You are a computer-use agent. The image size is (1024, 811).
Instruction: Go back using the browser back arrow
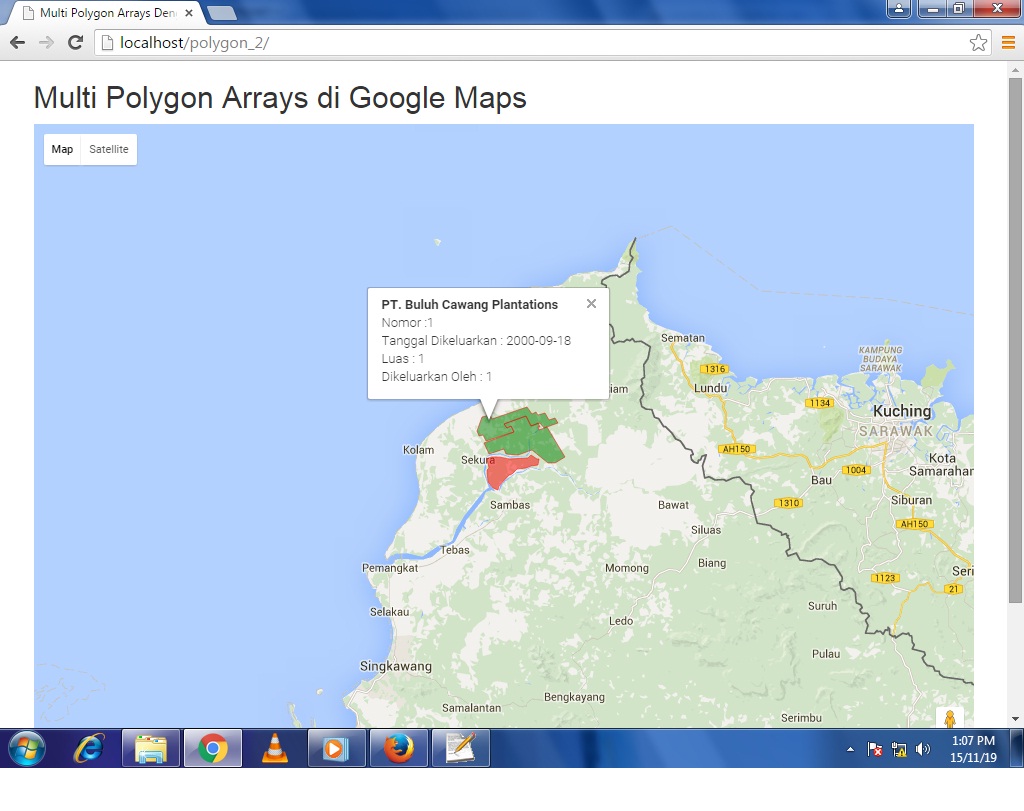click(18, 42)
